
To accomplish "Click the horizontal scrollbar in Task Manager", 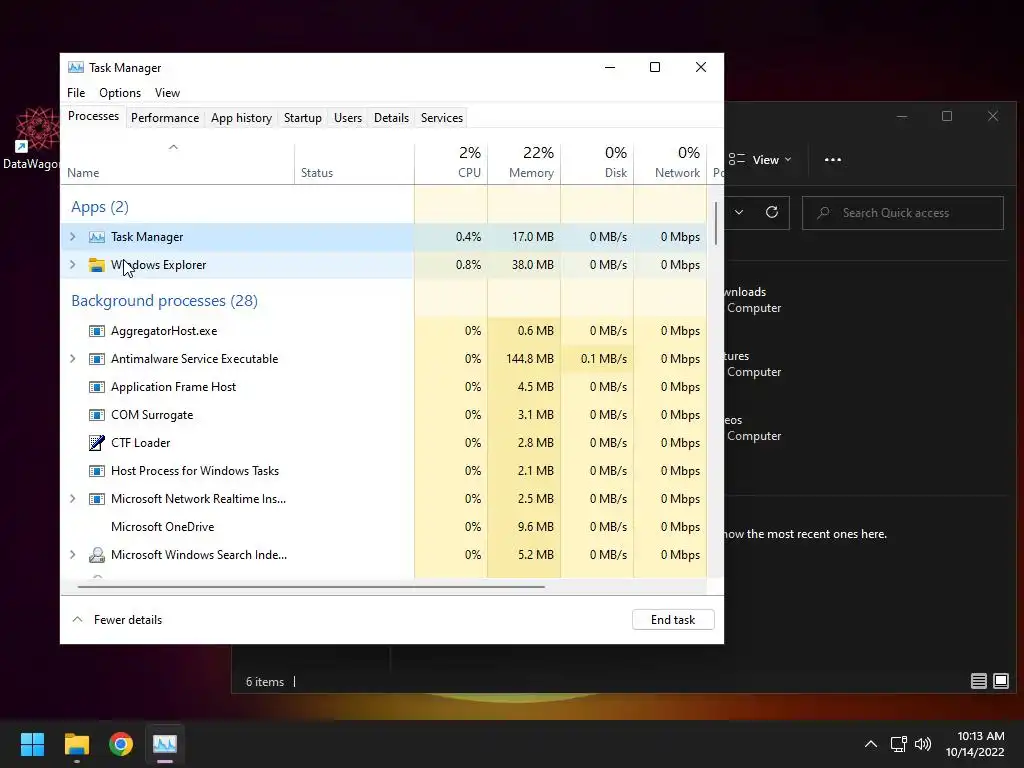I will click(311, 586).
